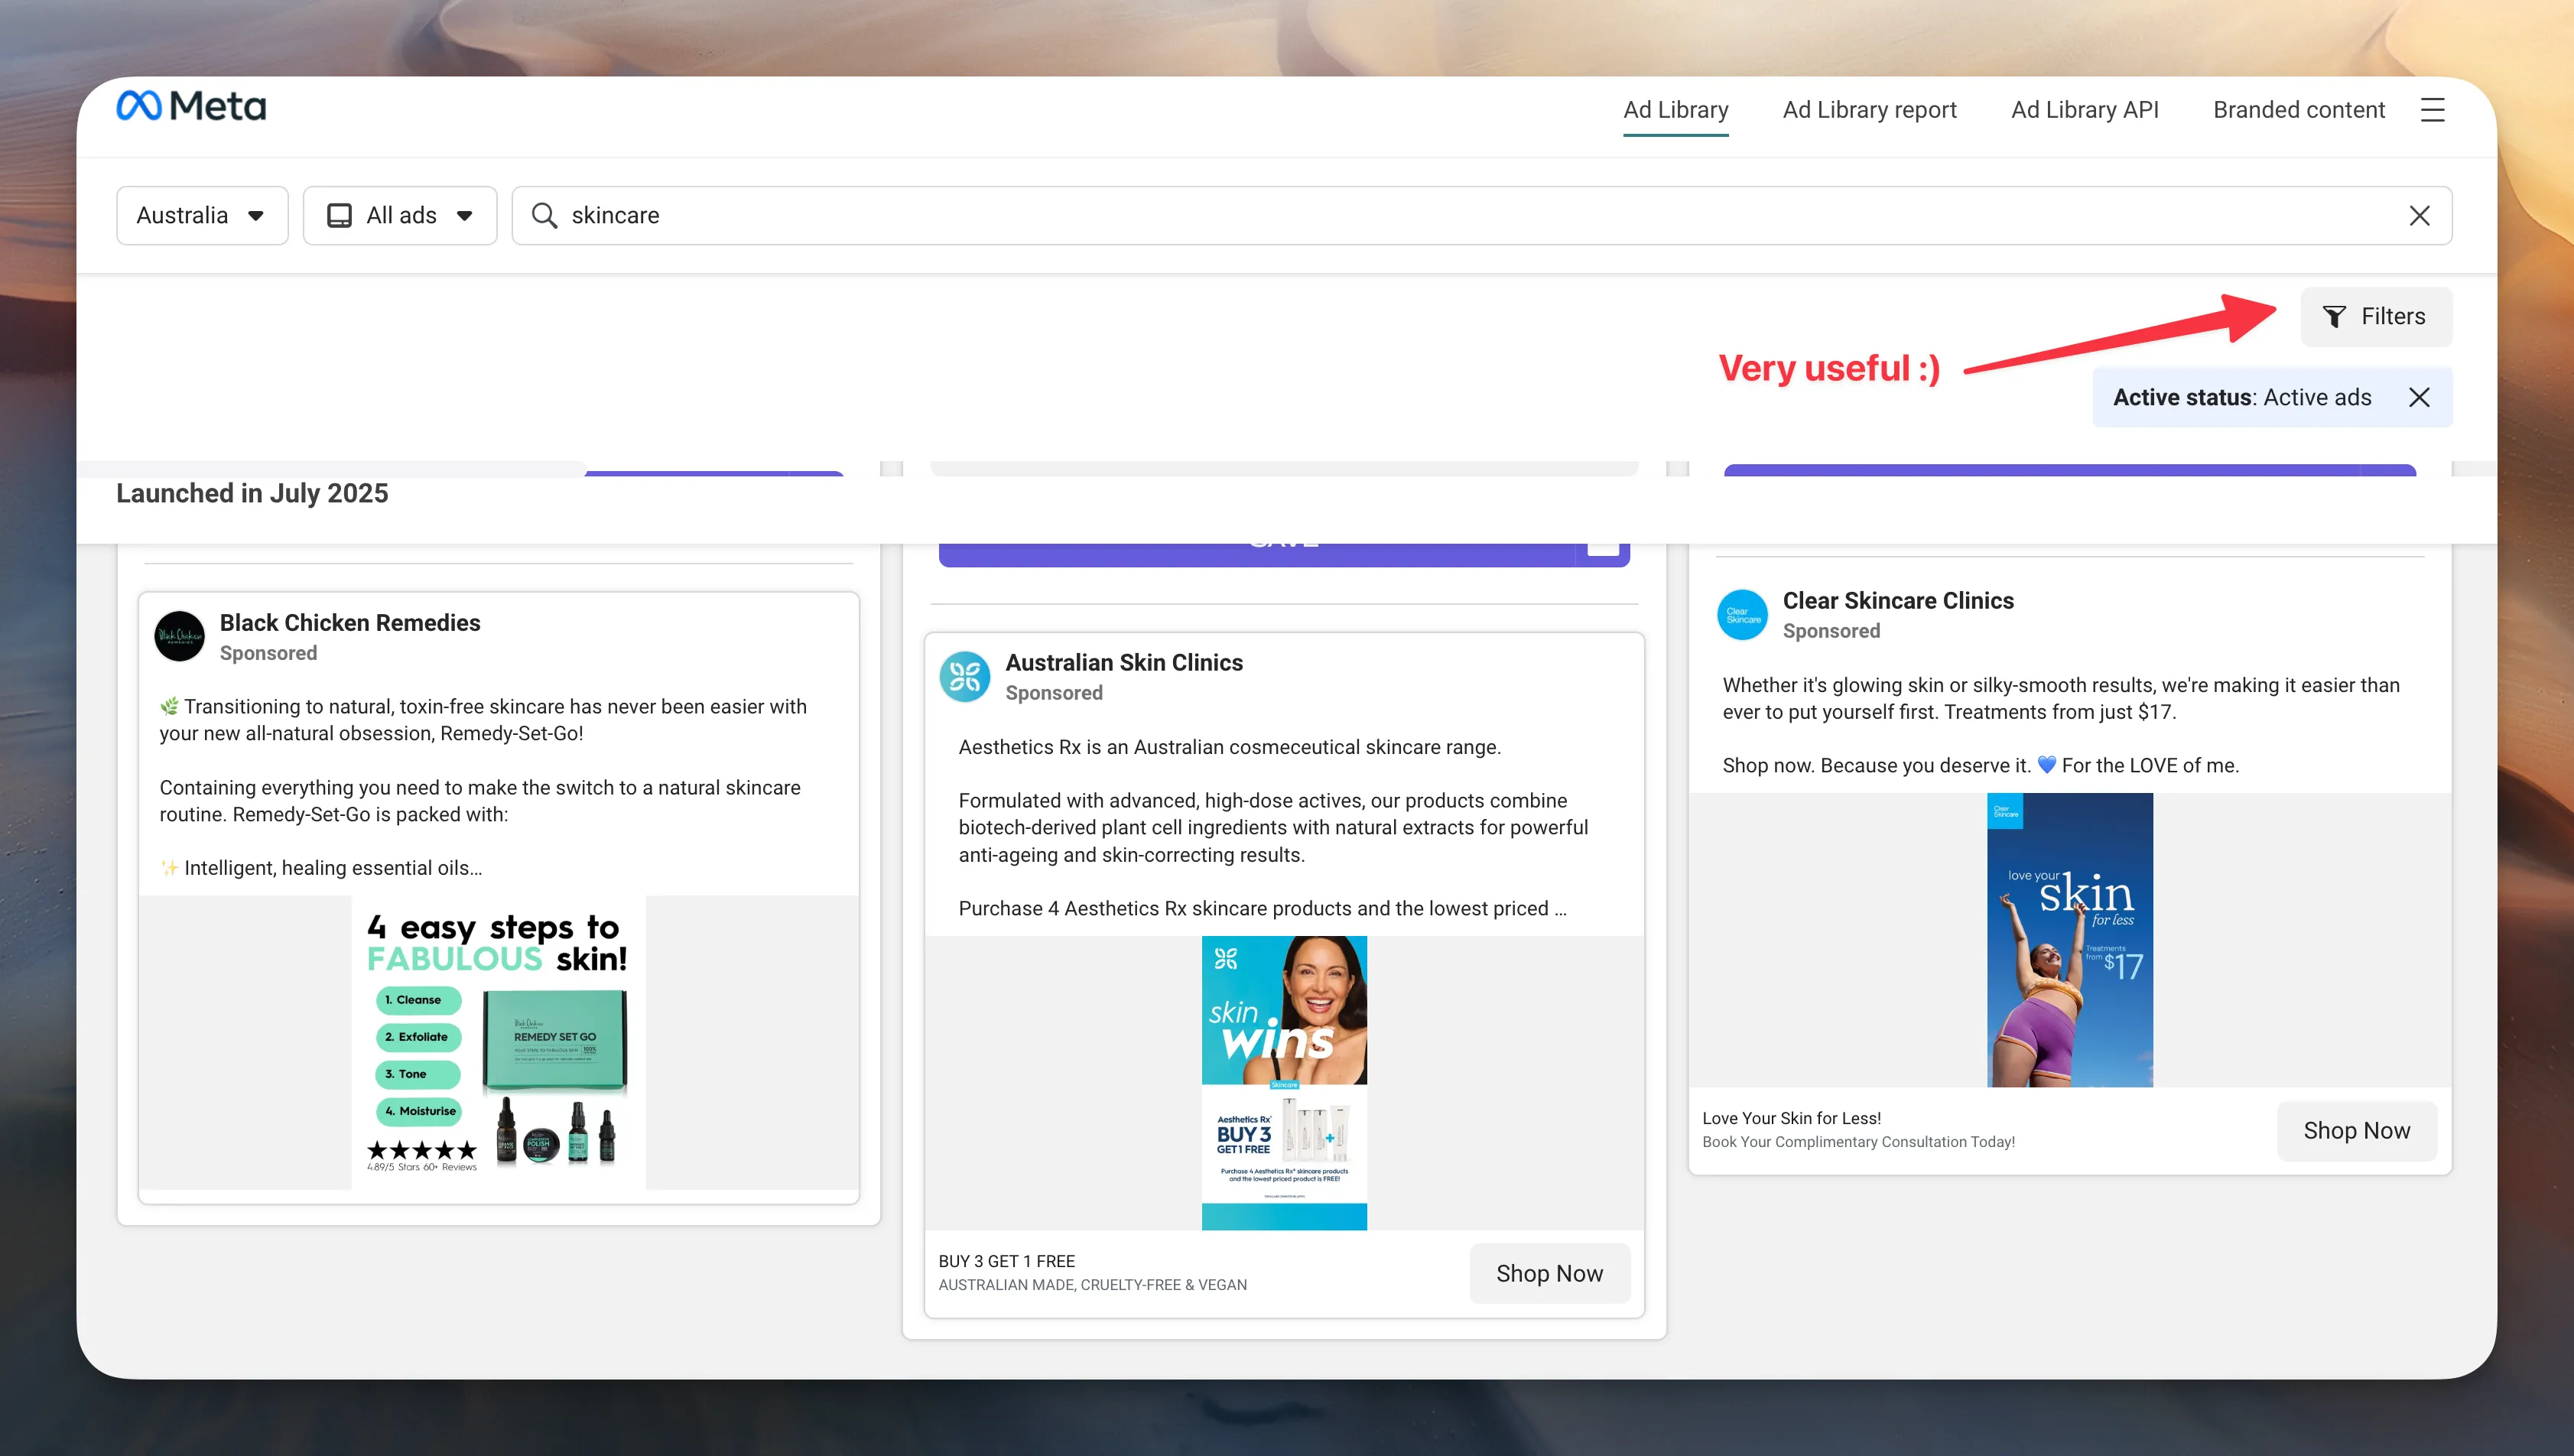
Task: Click the Filters funnel icon
Action: pos(2333,317)
